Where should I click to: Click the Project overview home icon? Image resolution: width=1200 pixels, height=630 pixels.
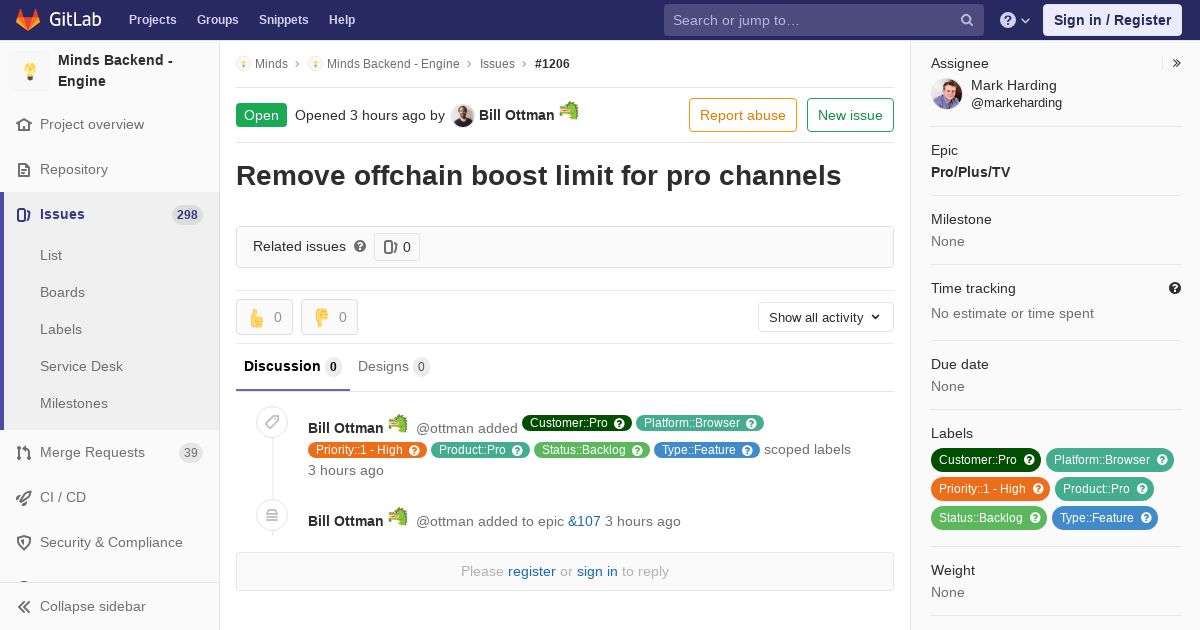(24, 125)
